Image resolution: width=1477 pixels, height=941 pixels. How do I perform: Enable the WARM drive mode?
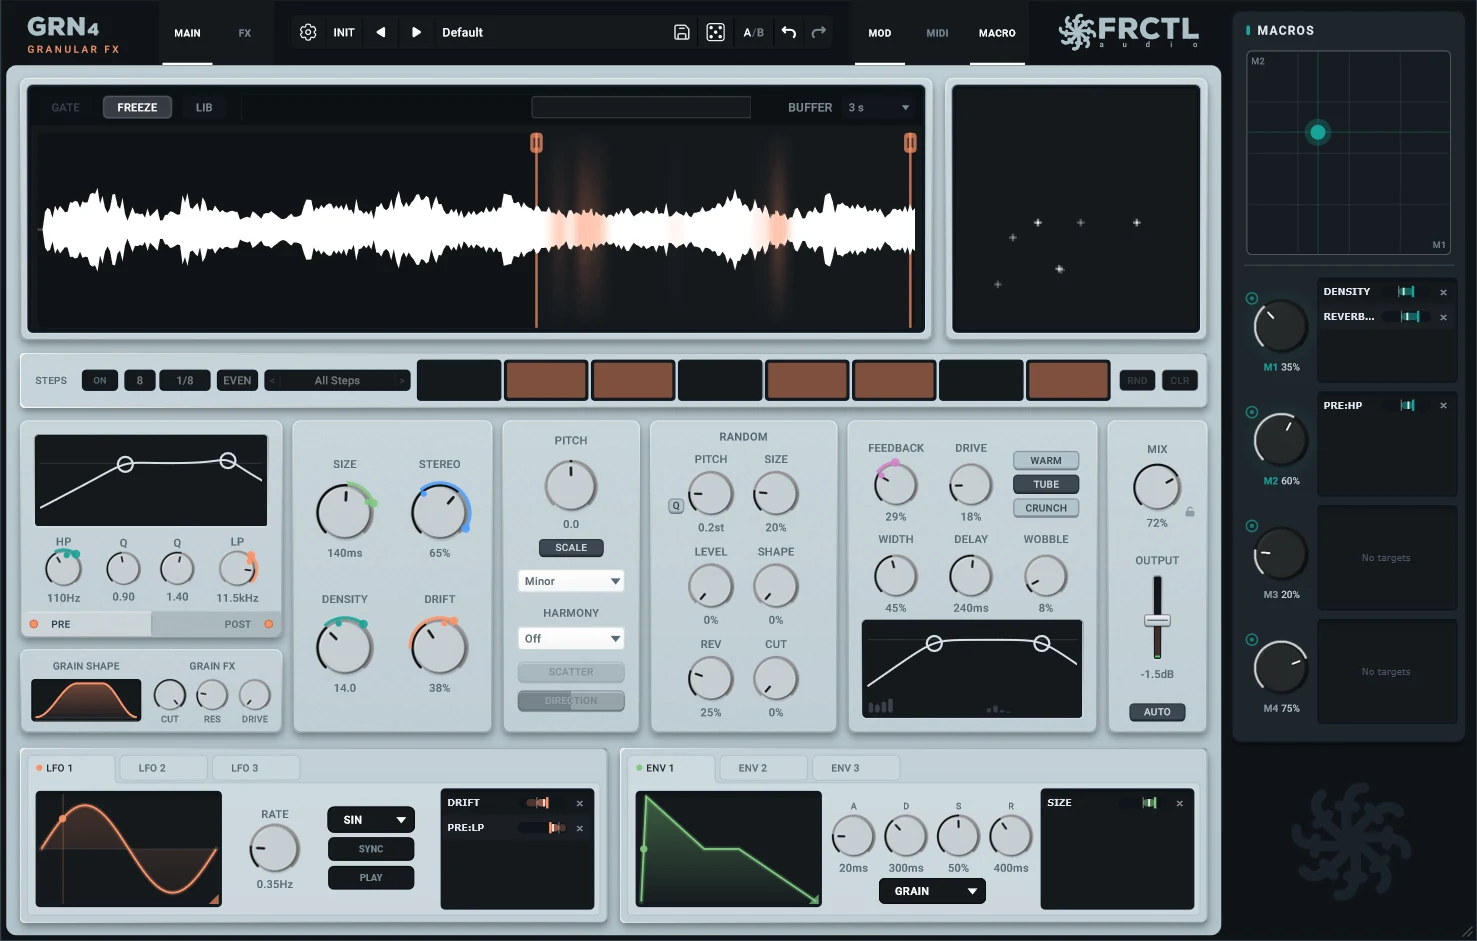1046,461
